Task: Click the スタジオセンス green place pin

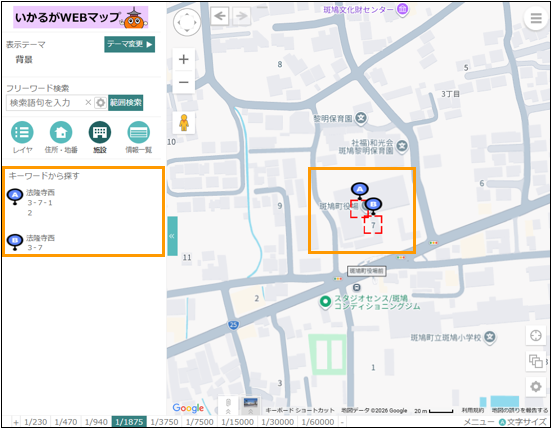Action: coord(325,302)
